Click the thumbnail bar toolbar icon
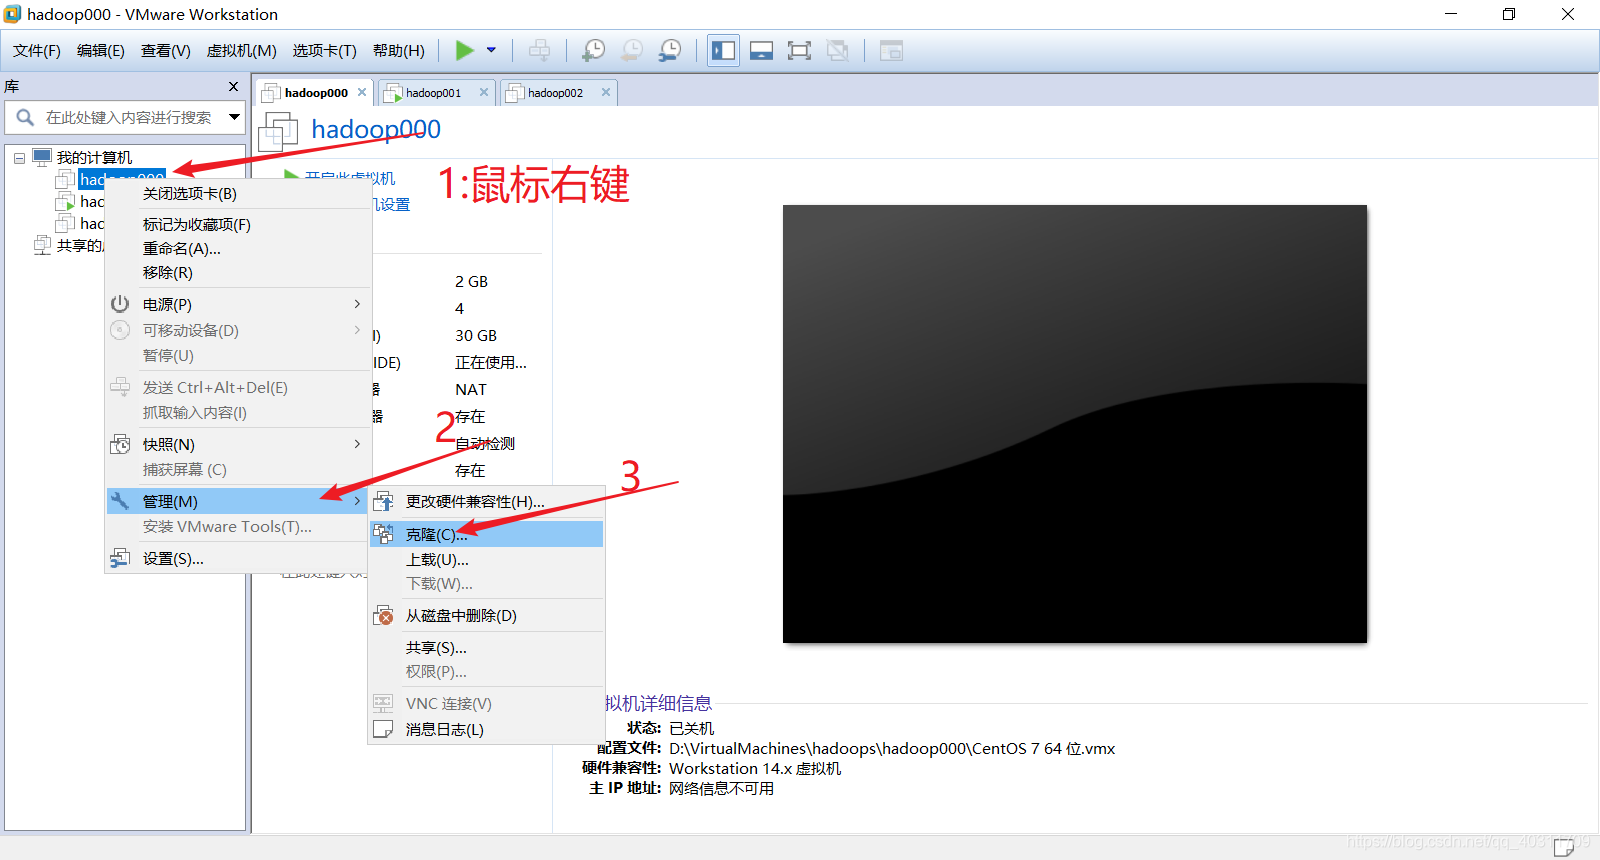 (x=761, y=50)
